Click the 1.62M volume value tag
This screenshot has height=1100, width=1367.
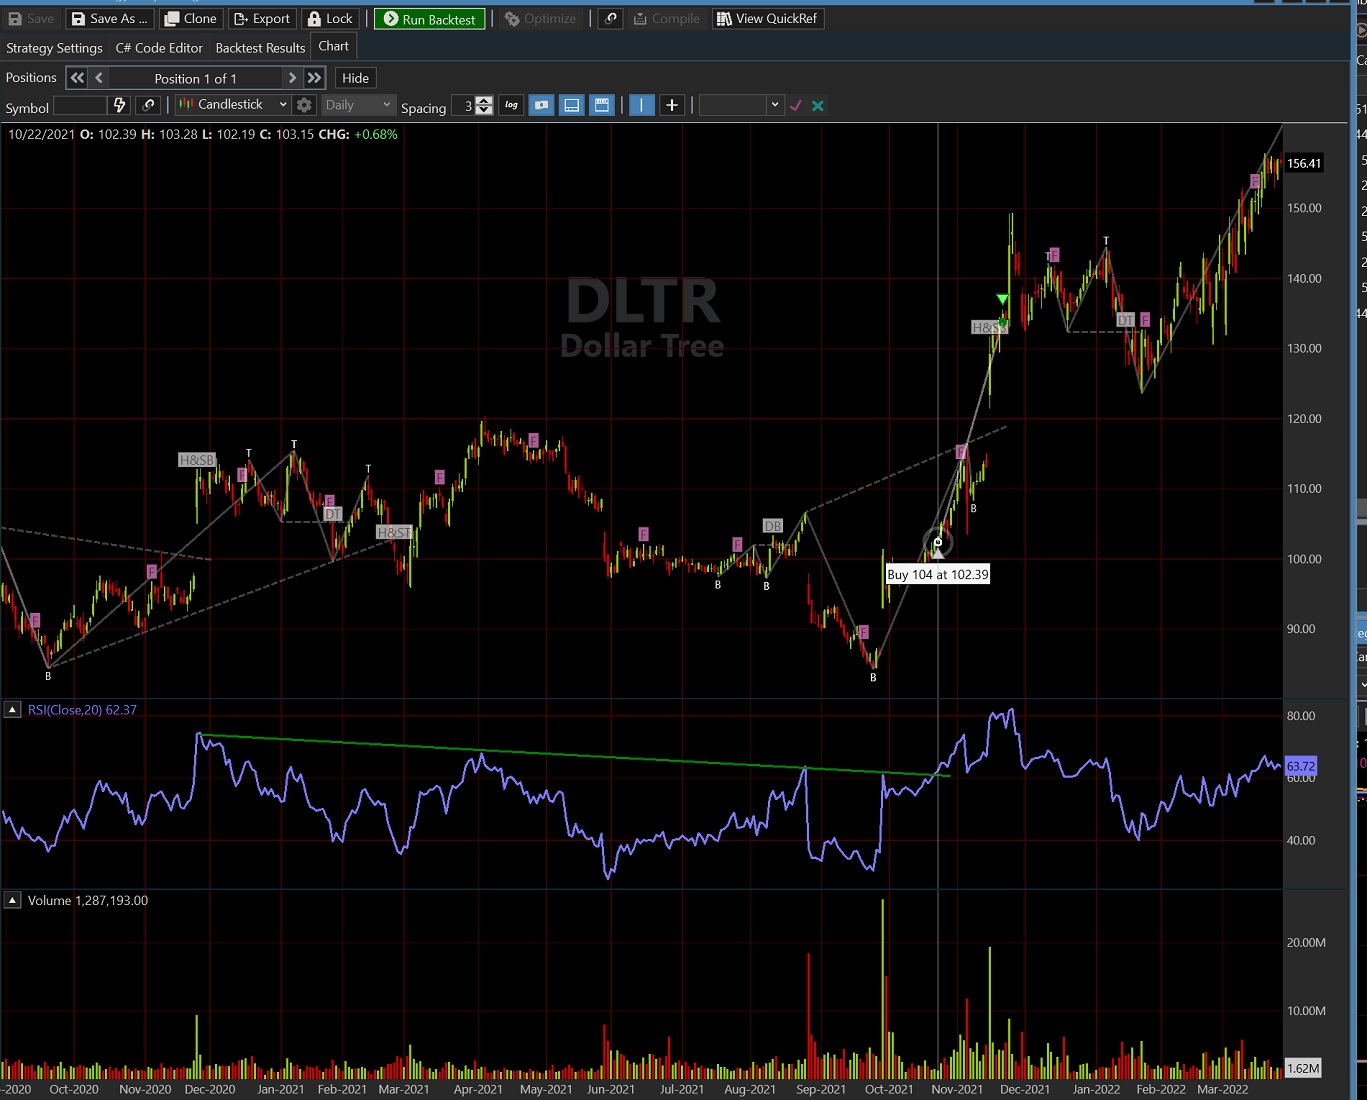point(1302,1068)
